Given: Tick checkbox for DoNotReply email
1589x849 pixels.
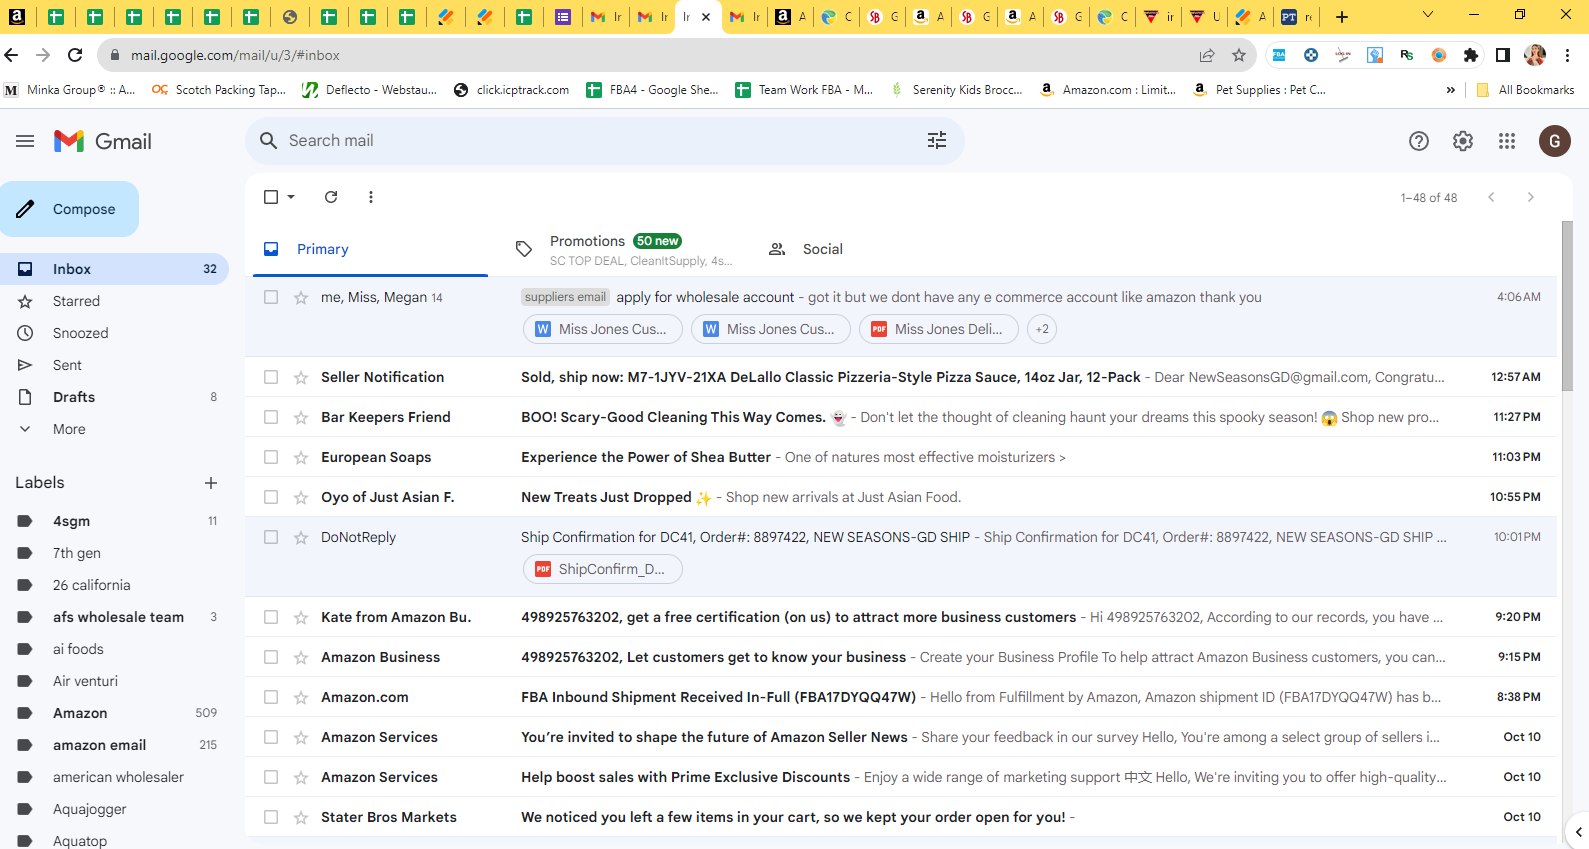Looking at the screenshot, I should (x=271, y=537).
